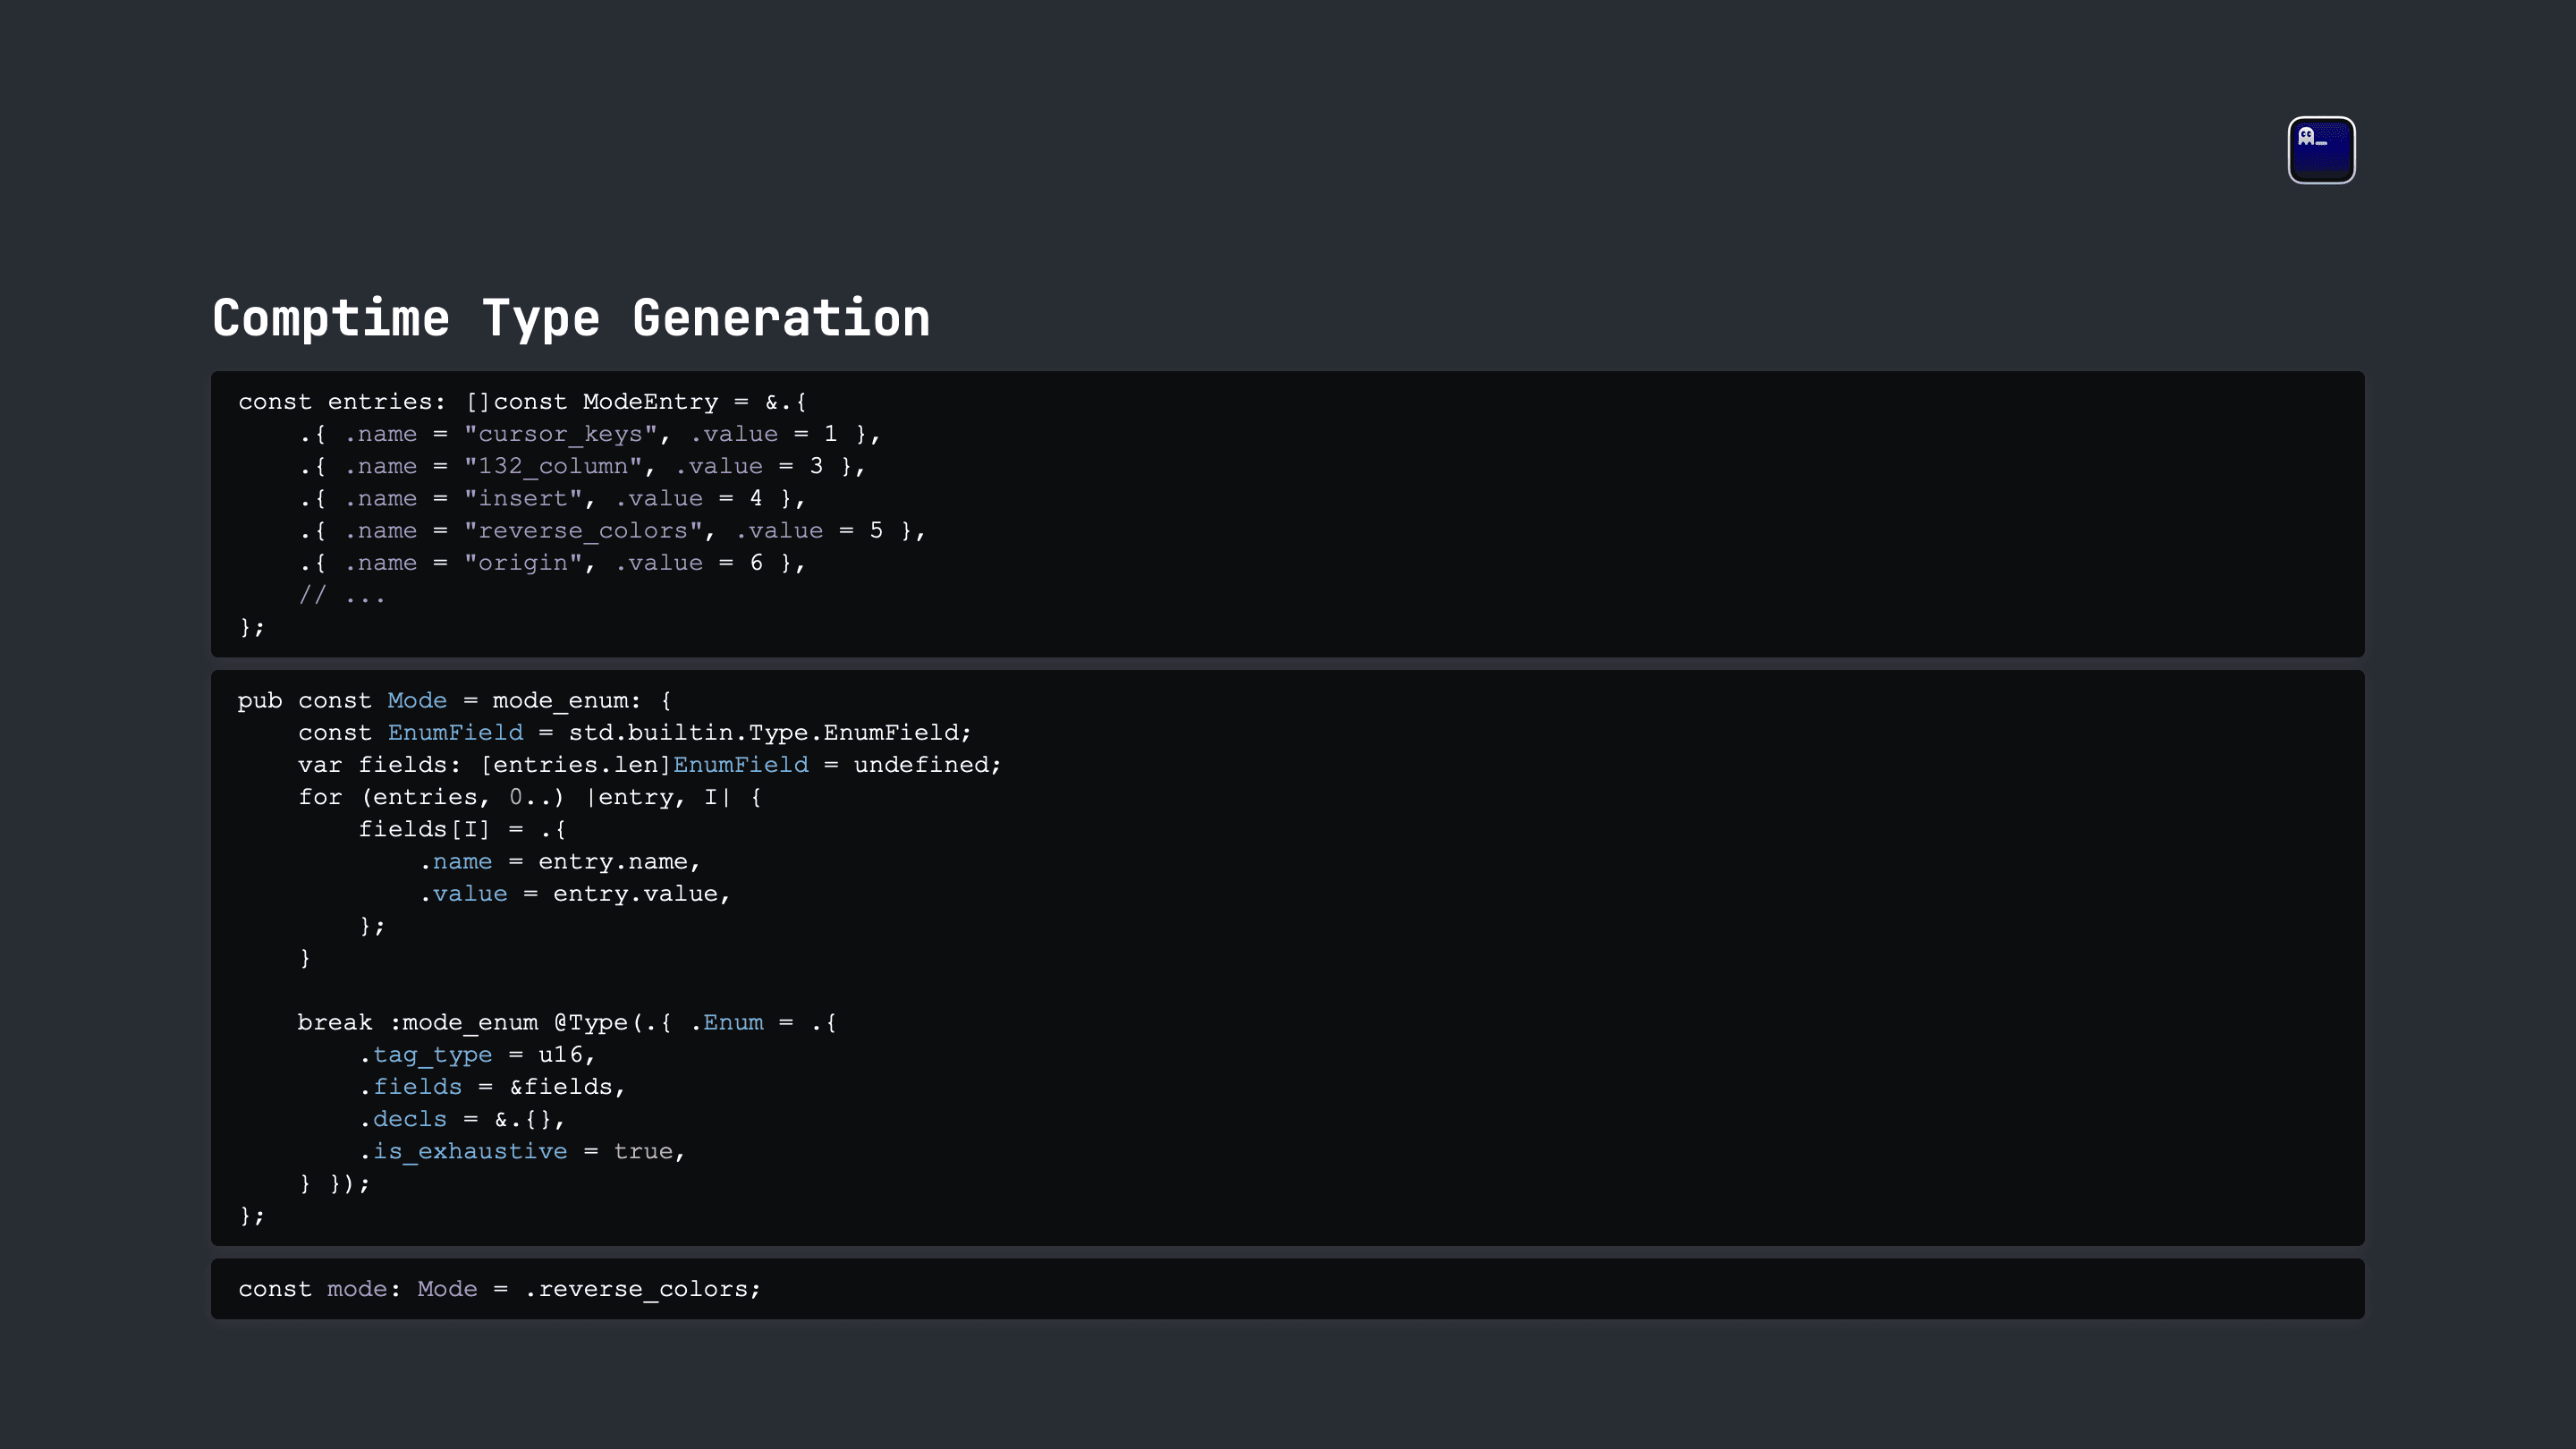Click the "132_column" entry line
The width and height of the screenshot is (2576, 1449).
582,466
